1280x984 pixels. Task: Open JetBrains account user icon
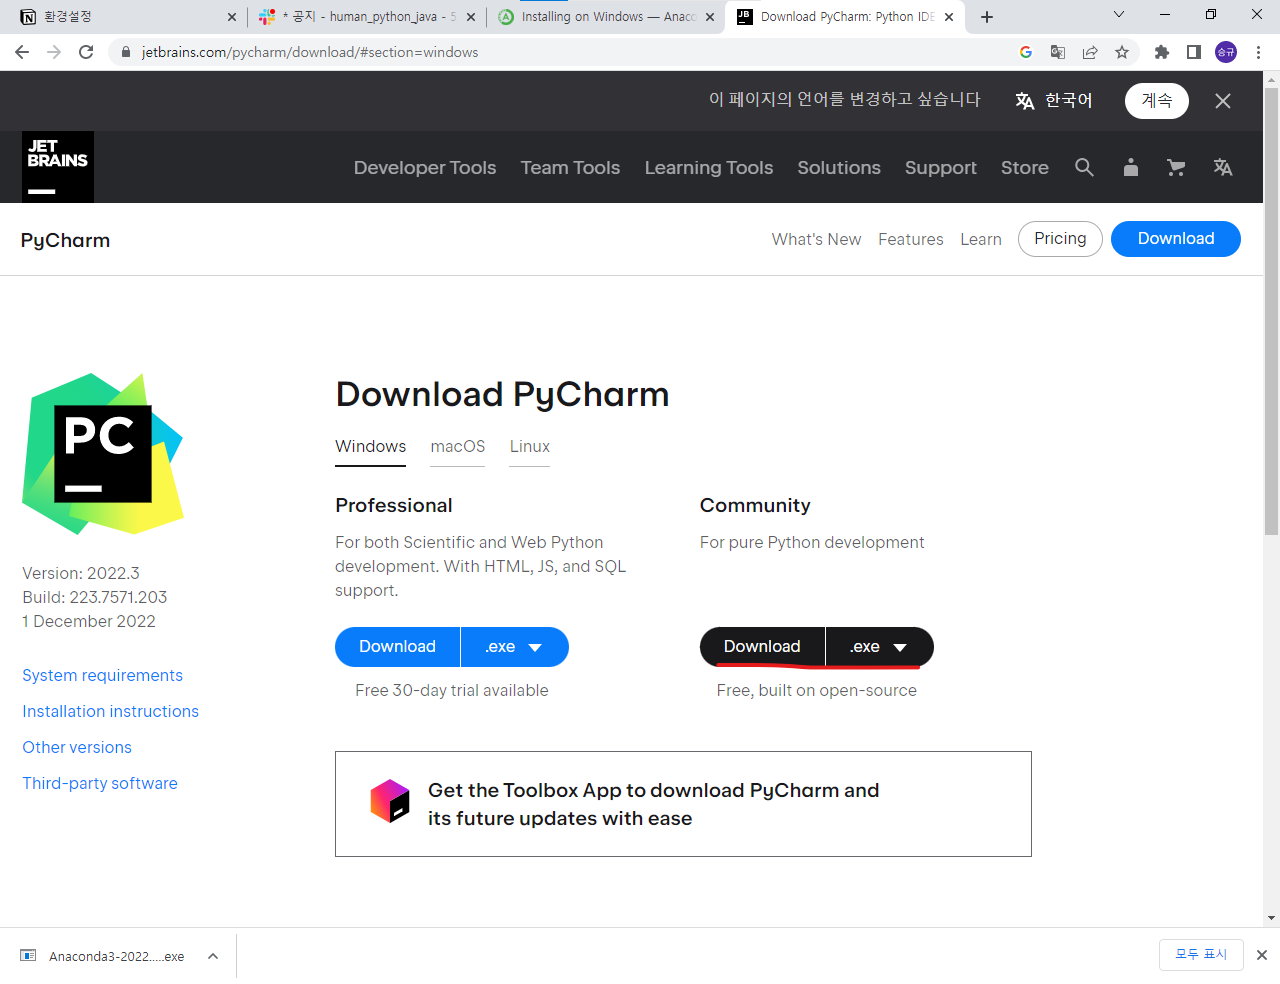click(1131, 167)
